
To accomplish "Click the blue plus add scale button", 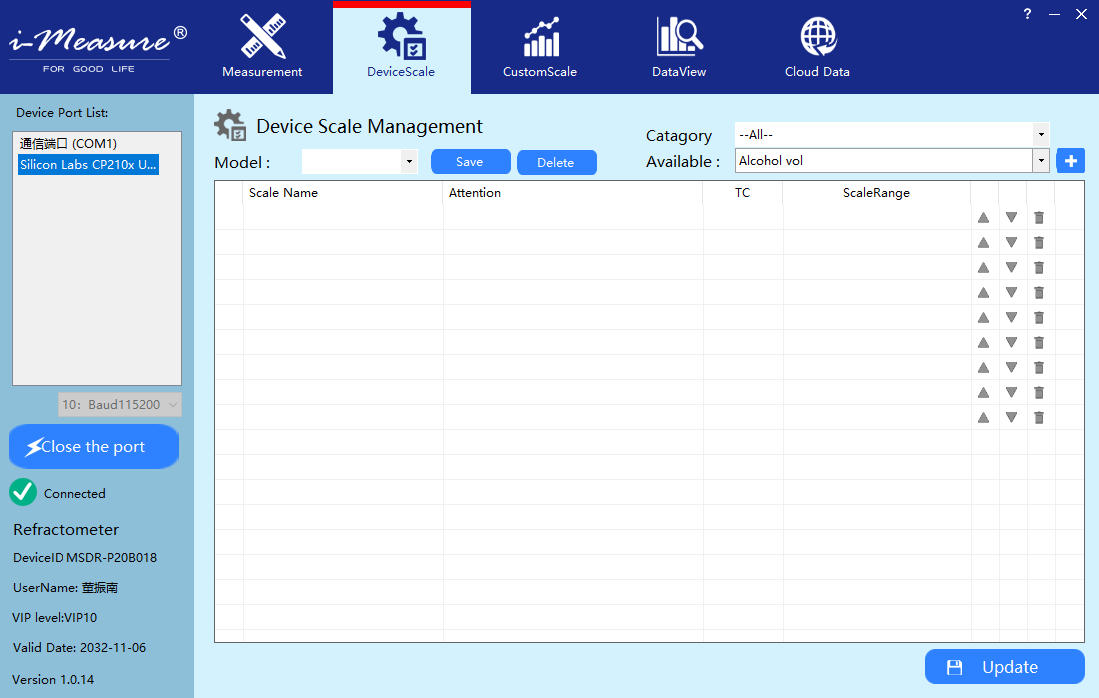I will point(1070,161).
